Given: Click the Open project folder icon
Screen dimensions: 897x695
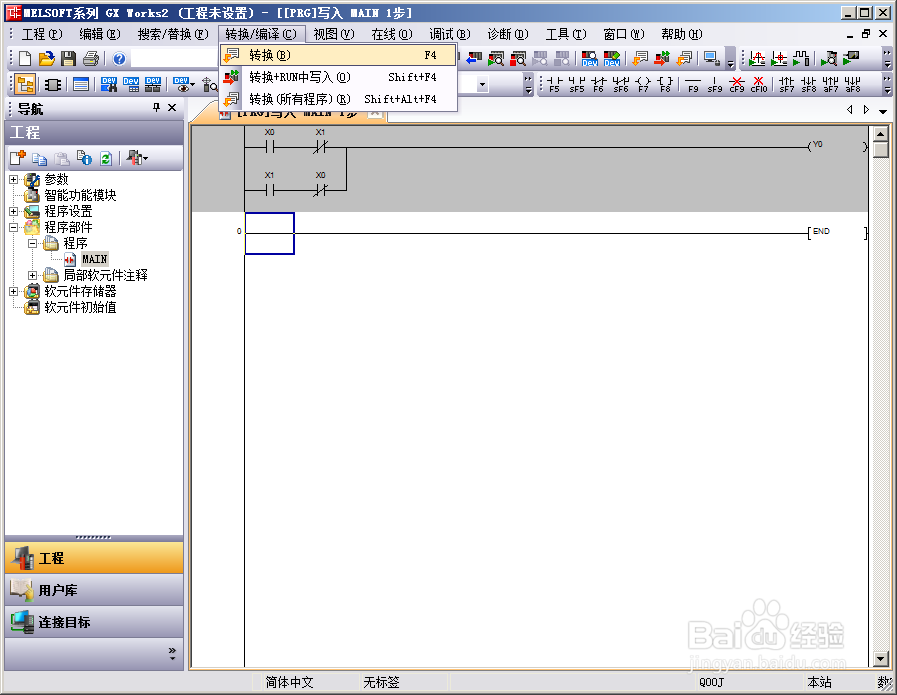Looking at the screenshot, I should (x=47, y=58).
